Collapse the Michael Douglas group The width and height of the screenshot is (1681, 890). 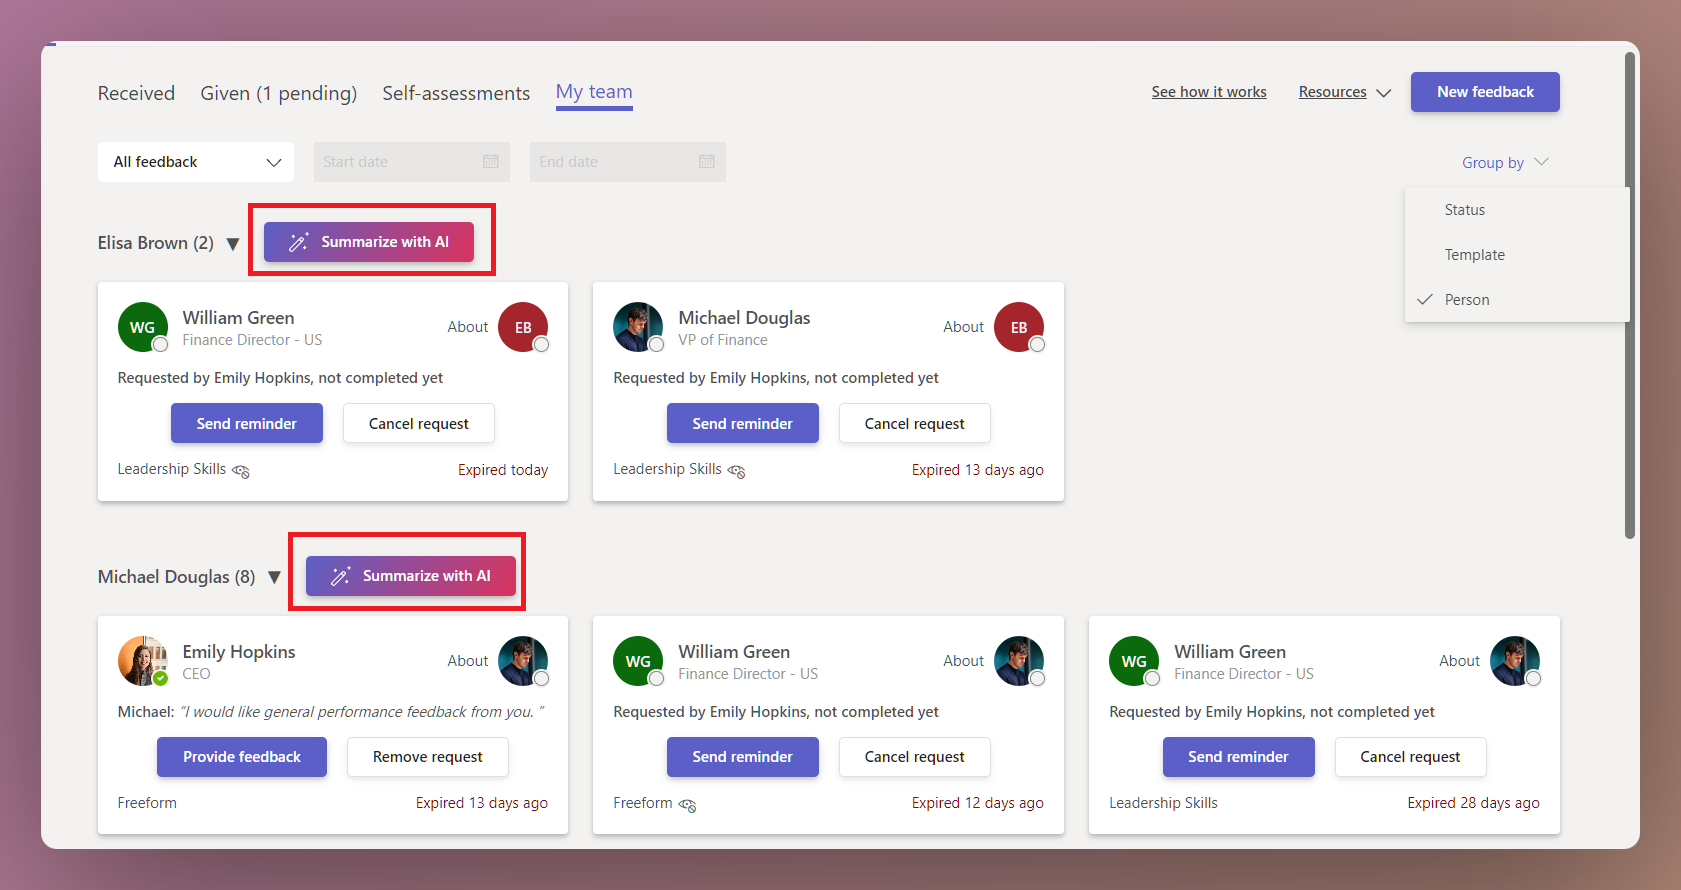(274, 578)
